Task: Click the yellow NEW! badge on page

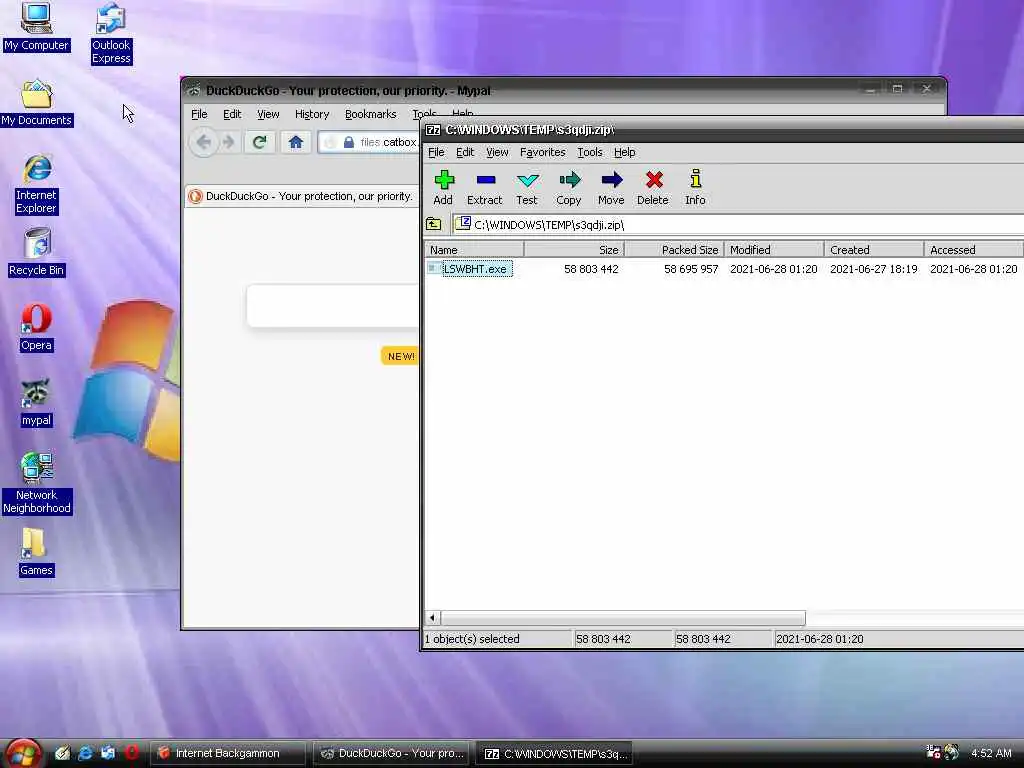Action: tap(400, 356)
